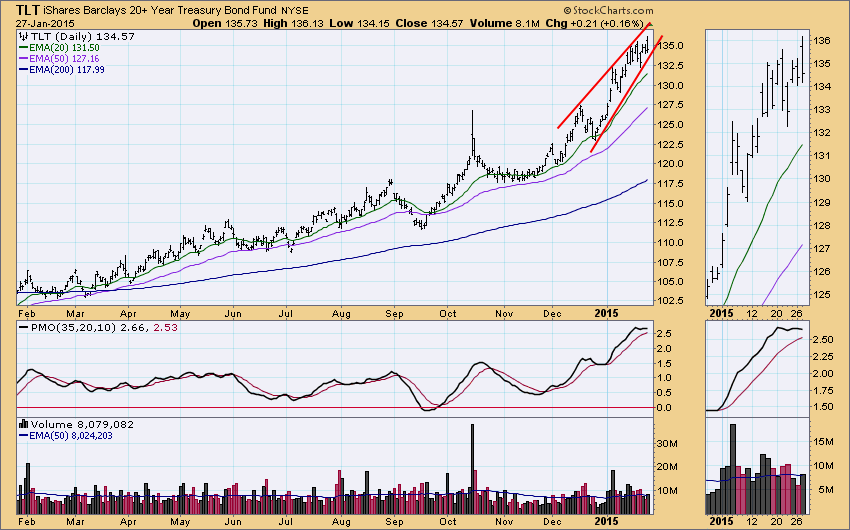Click the EMA(200) 117.99 legend text
This screenshot has height=530, width=850.
coord(67,69)
